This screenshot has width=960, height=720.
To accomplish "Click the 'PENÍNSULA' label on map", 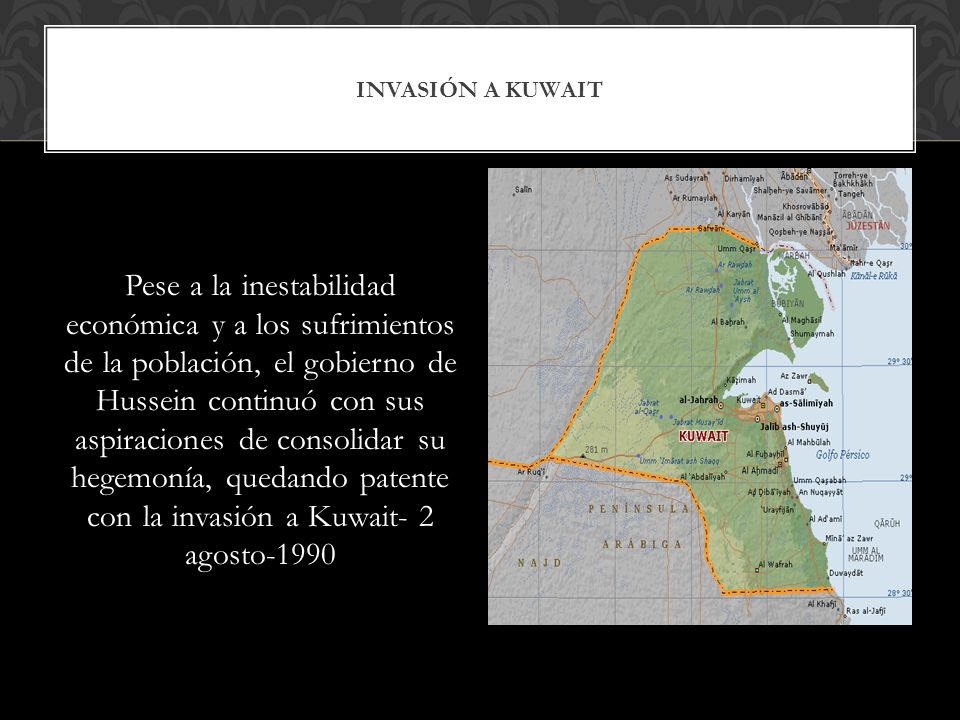I will (x=639, y=509).
